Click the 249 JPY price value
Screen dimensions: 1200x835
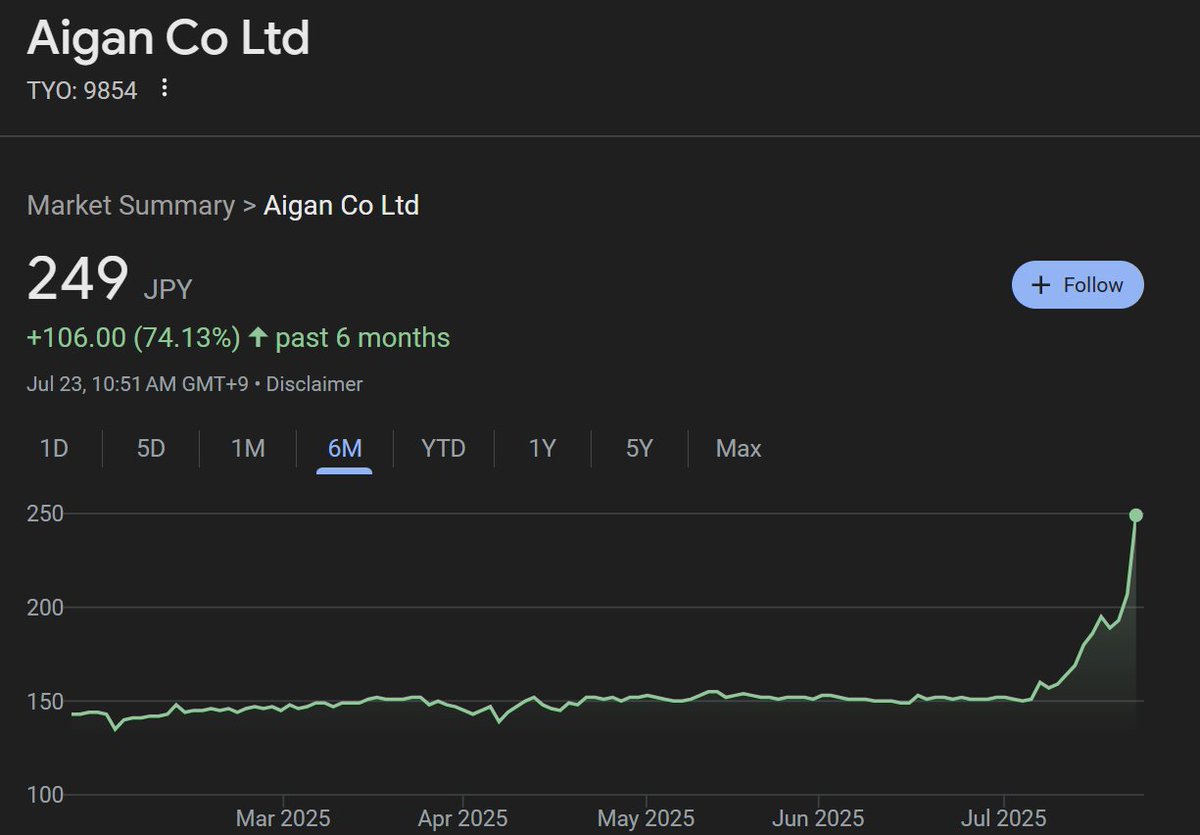pyautogui.click(x=109, y=279)
